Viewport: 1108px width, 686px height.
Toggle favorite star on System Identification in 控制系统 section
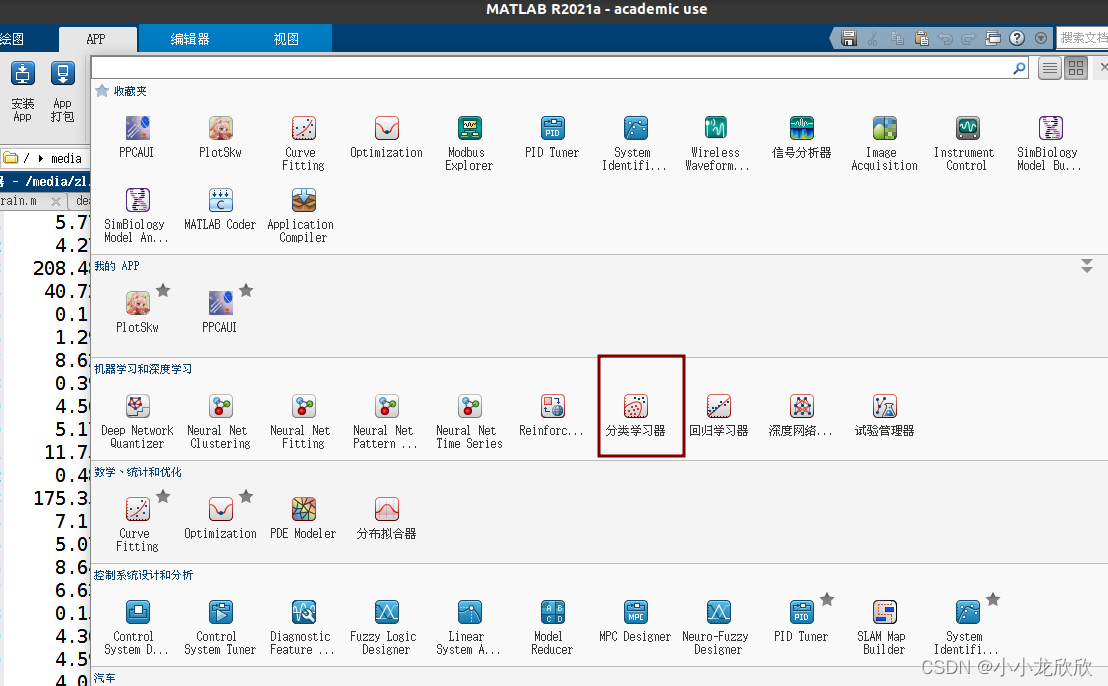point(993,600)
